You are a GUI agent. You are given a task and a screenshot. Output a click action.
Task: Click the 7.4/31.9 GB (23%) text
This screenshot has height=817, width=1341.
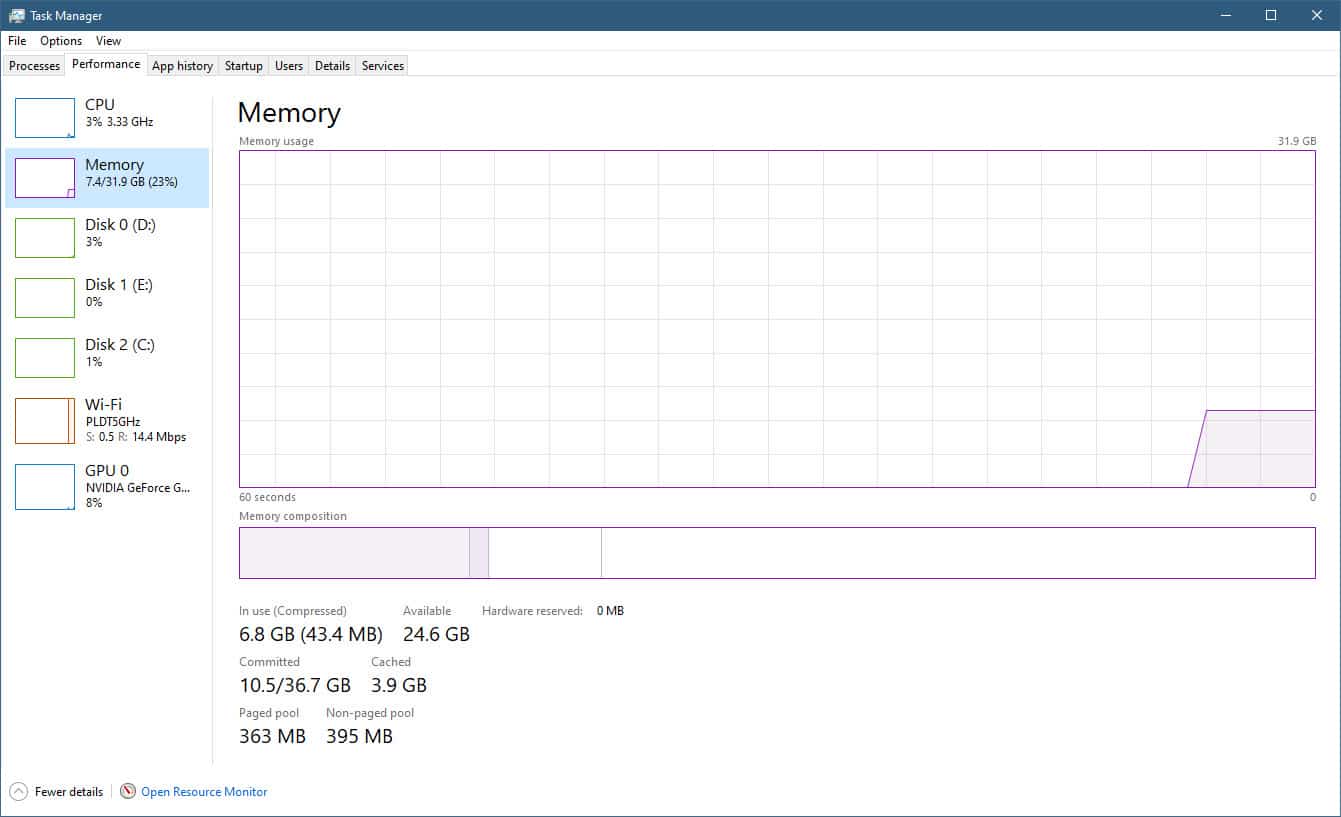(131, 182)
